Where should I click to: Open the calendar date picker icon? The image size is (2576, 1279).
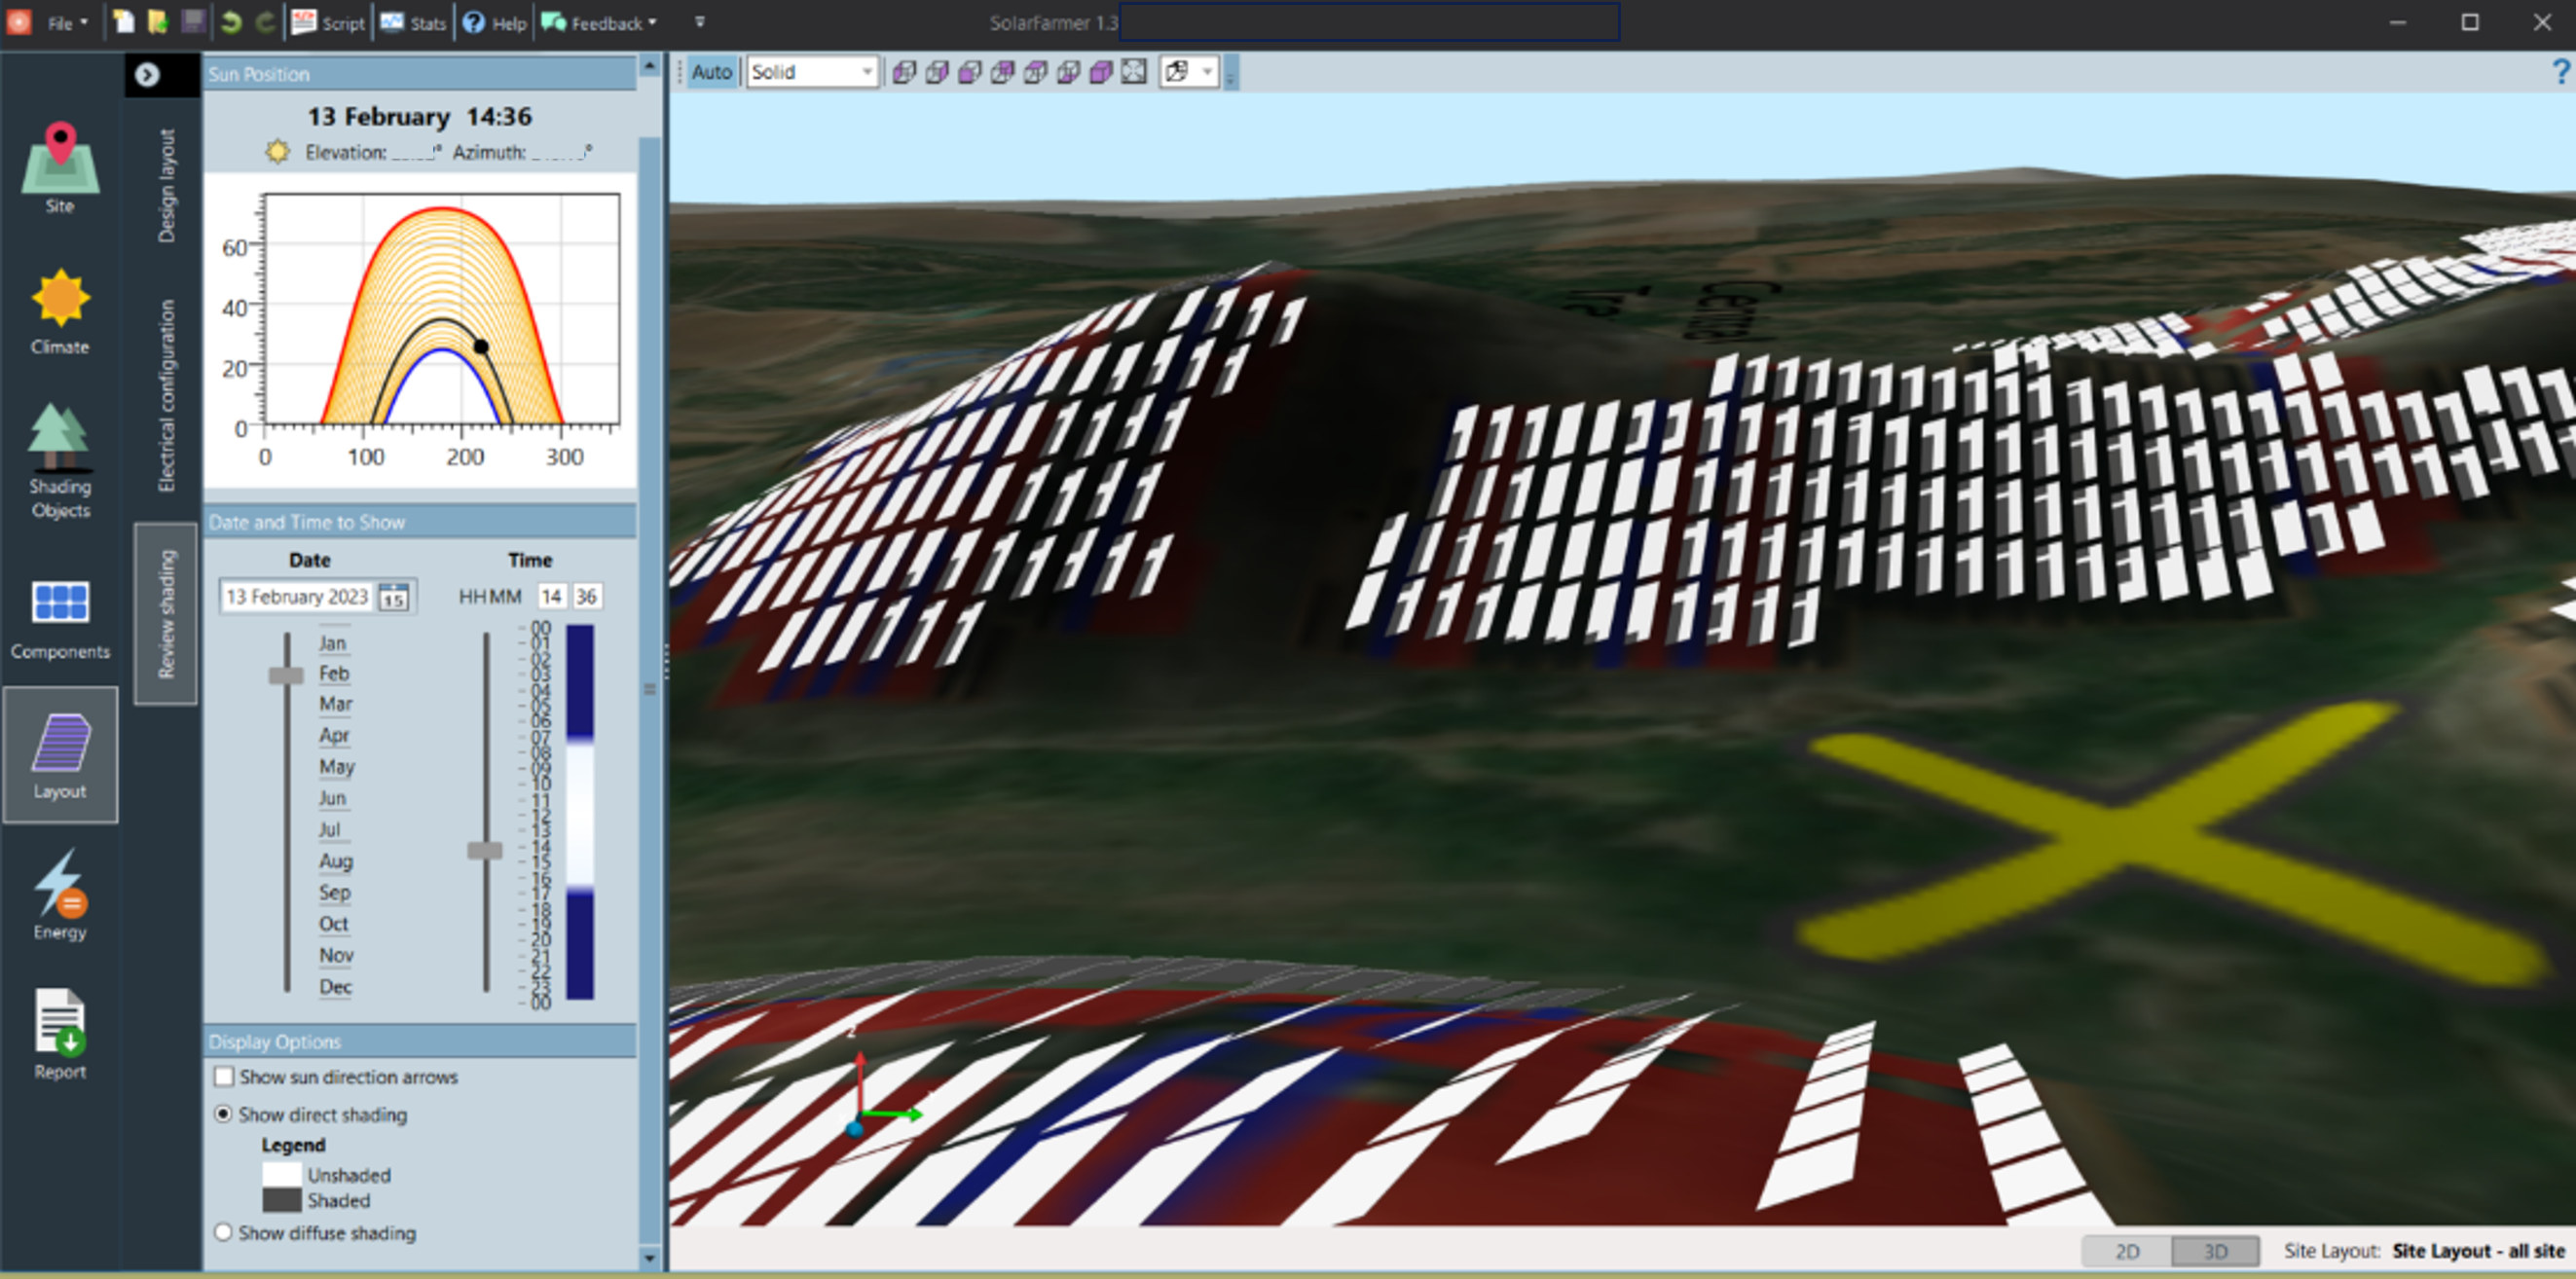click(x=394, y=597)
